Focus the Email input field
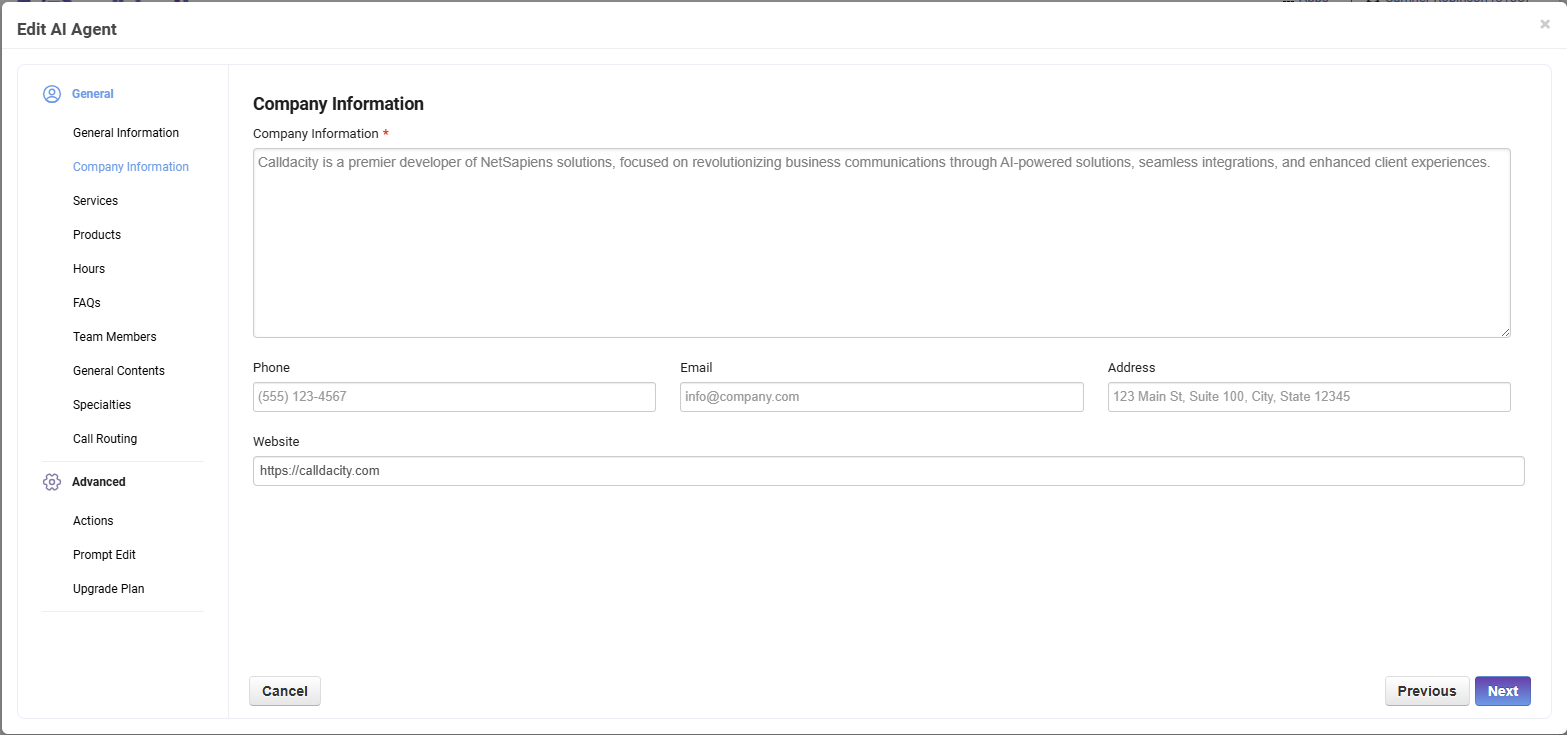Viewport: 1567px width, 735px height. pos(881,397)
